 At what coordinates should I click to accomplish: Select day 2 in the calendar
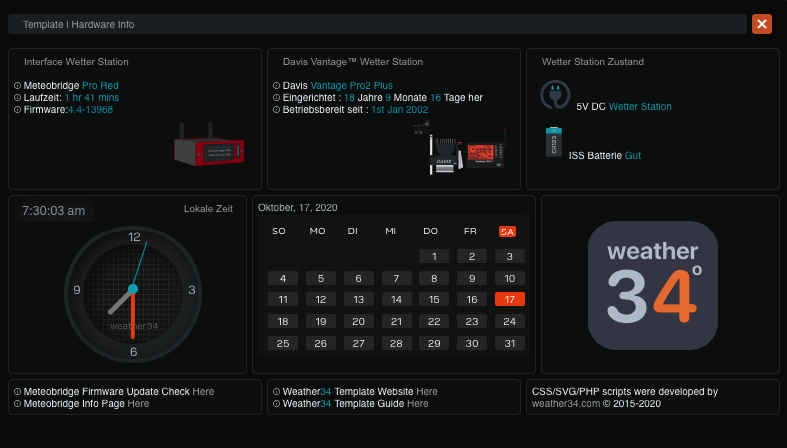pos(472,256)
